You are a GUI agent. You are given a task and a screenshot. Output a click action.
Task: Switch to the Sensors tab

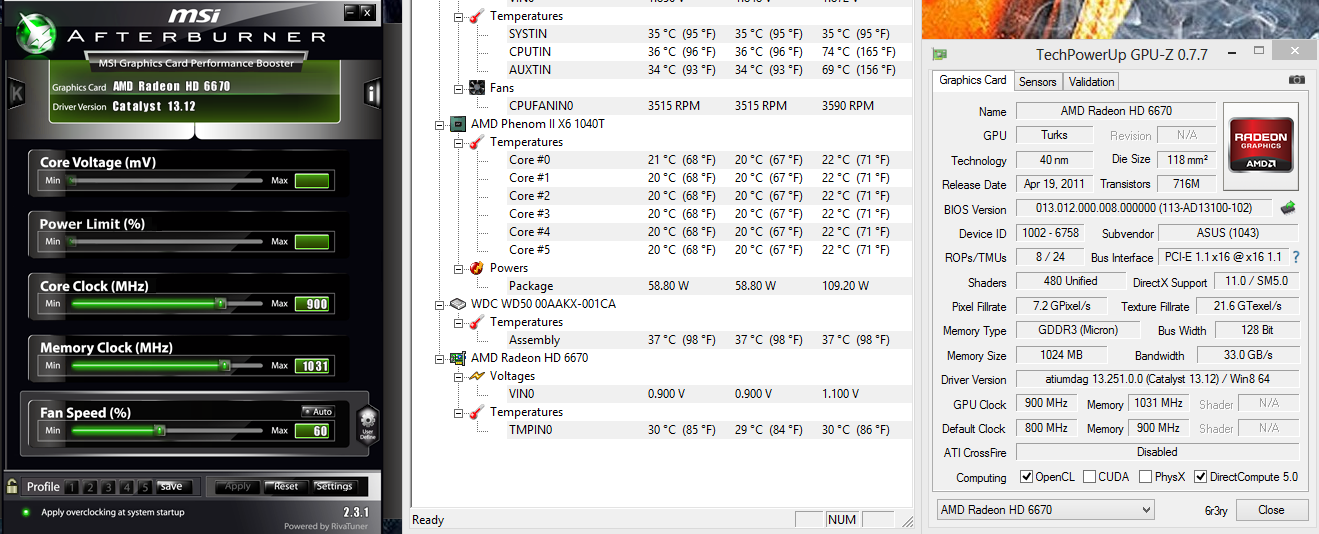(x=1038, y=82)
